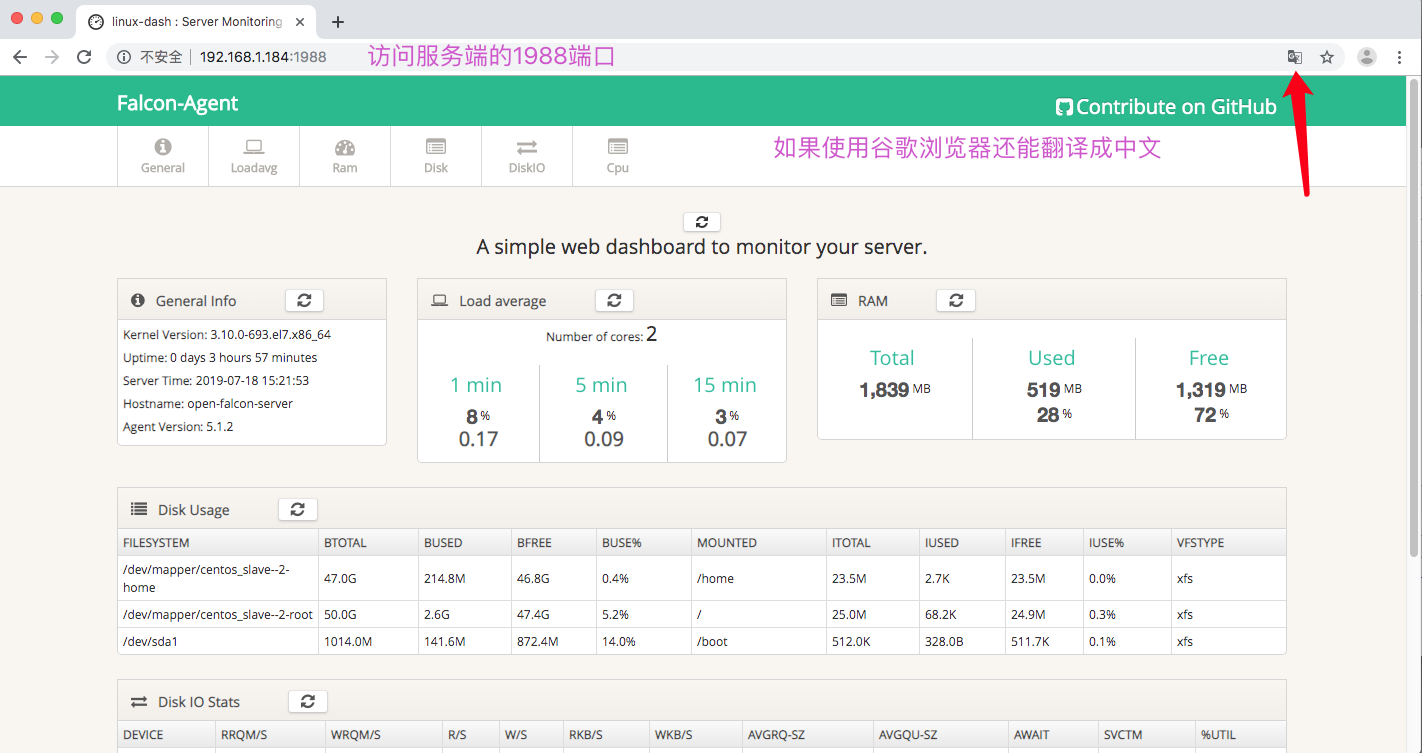Refresh the General Info panel
Viewport: 1422px width, 753px height.
coord(304,300)
